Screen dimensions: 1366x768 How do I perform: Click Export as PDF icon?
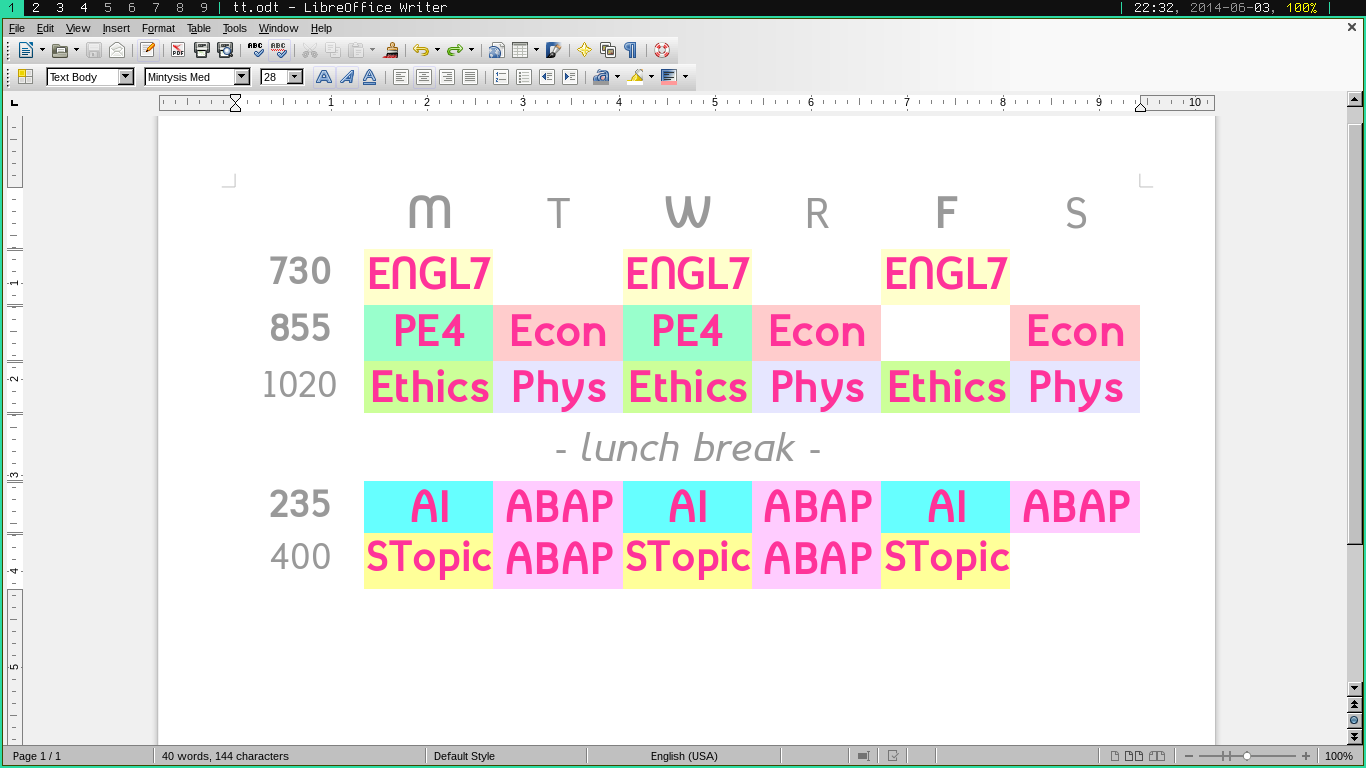tap(178, 50)
